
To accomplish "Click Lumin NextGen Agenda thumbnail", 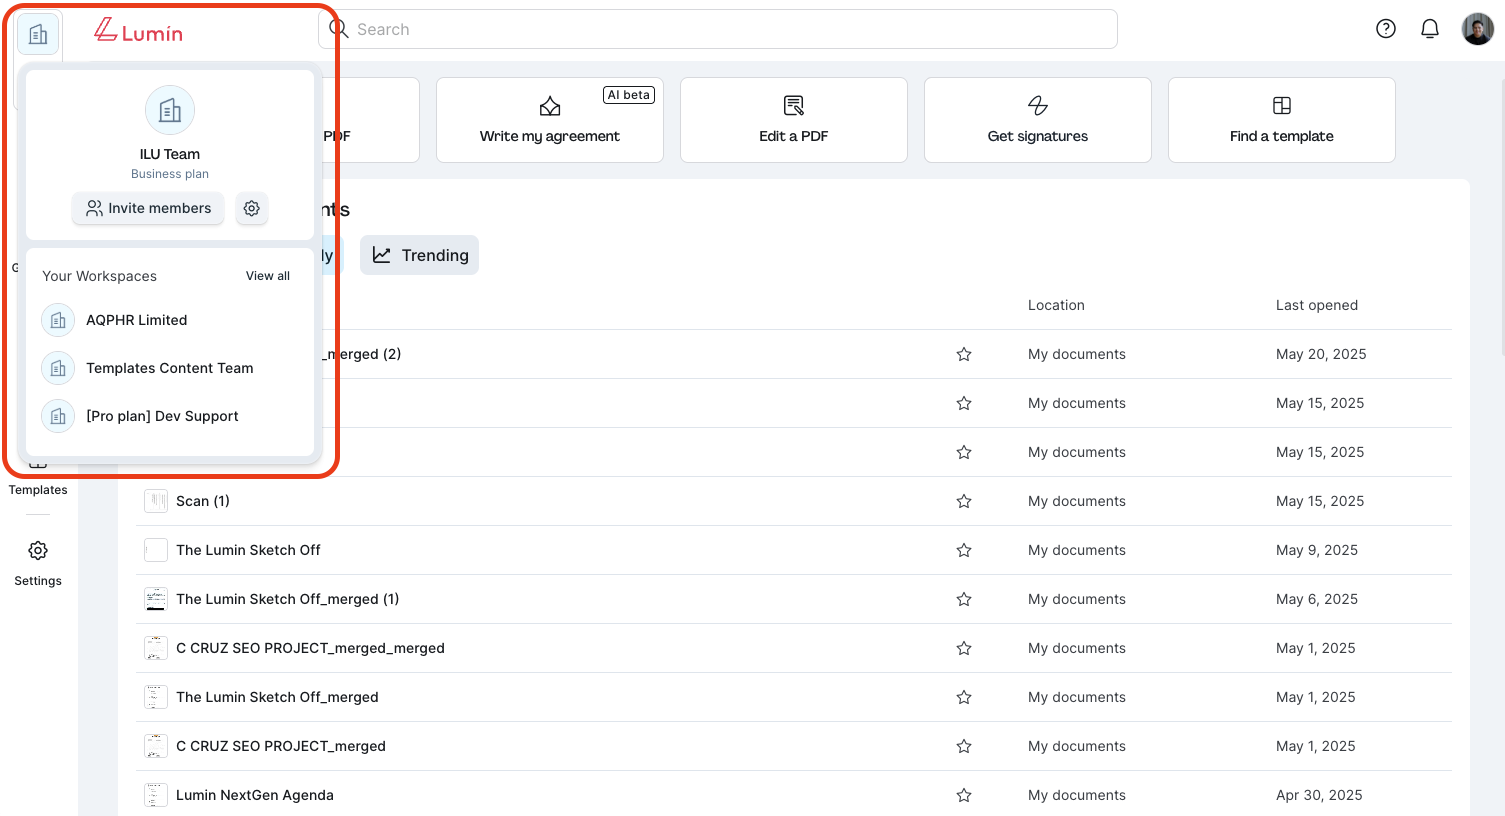I will pyautogui.click(x=156, y=795).
